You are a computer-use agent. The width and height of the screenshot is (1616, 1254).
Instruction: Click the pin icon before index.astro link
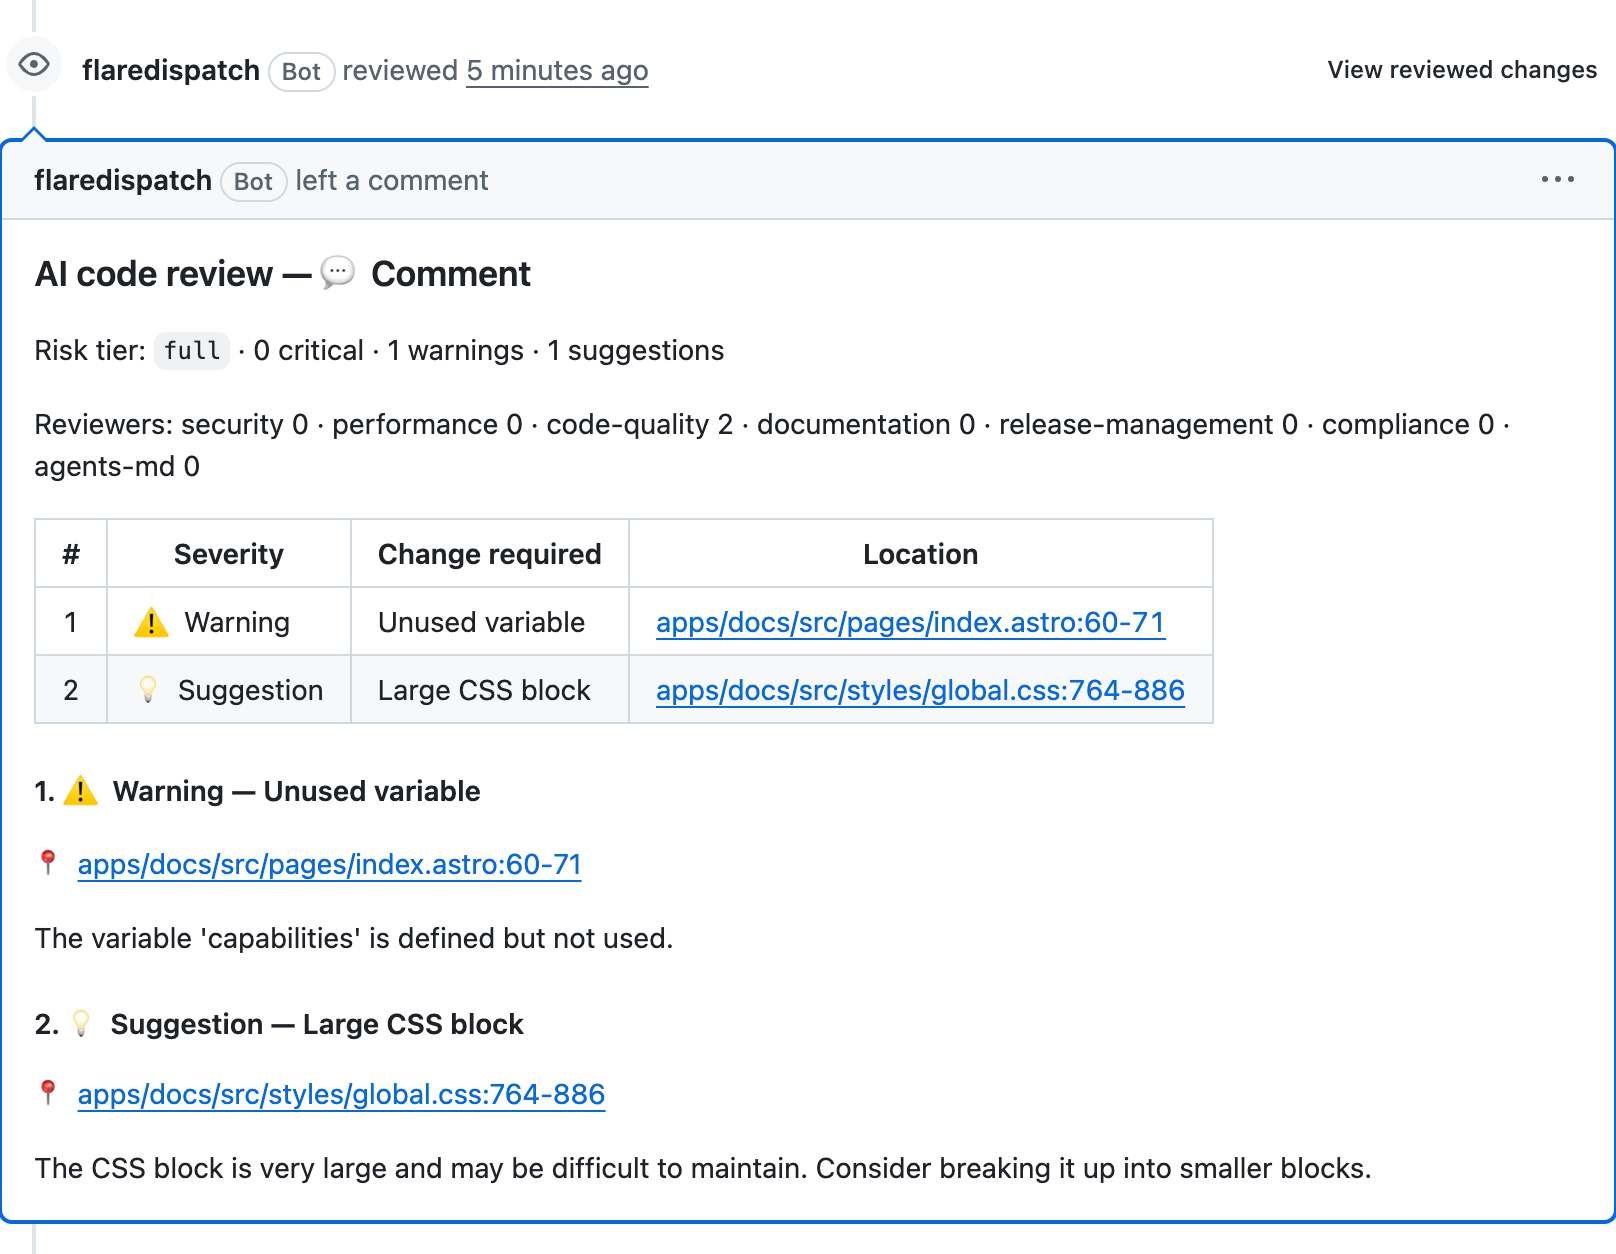tap(48, 862)
